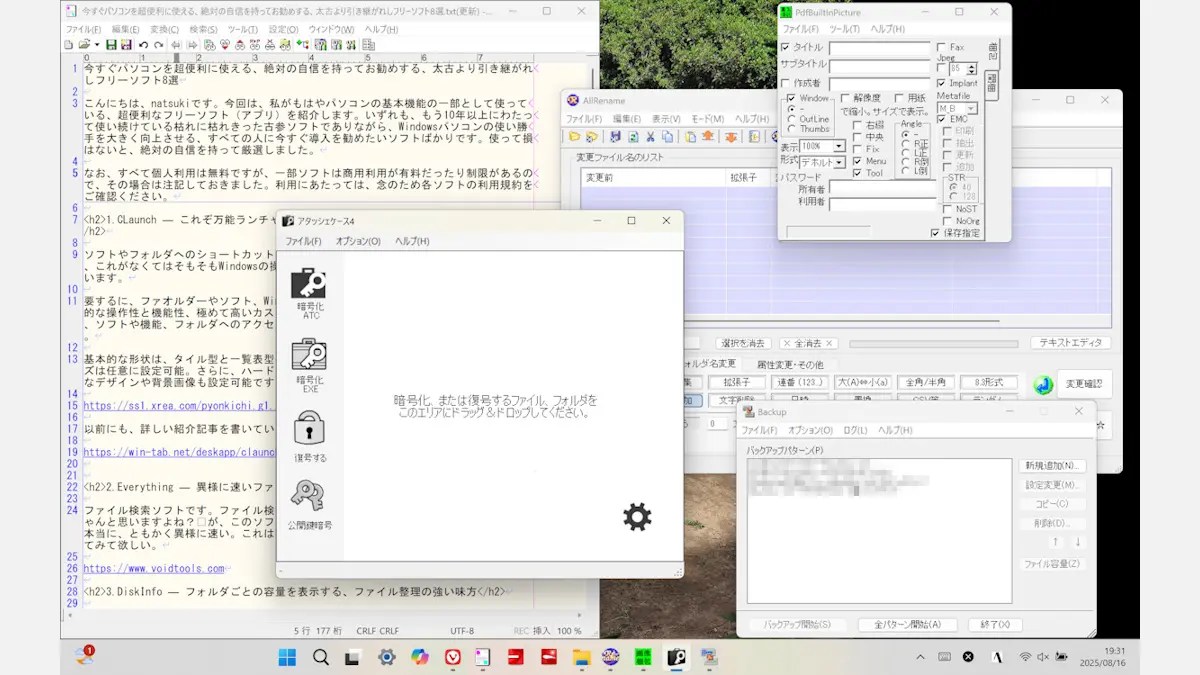
Task: Open the オプション(O) menu in AttachéCase
Action: coord(358,241)
